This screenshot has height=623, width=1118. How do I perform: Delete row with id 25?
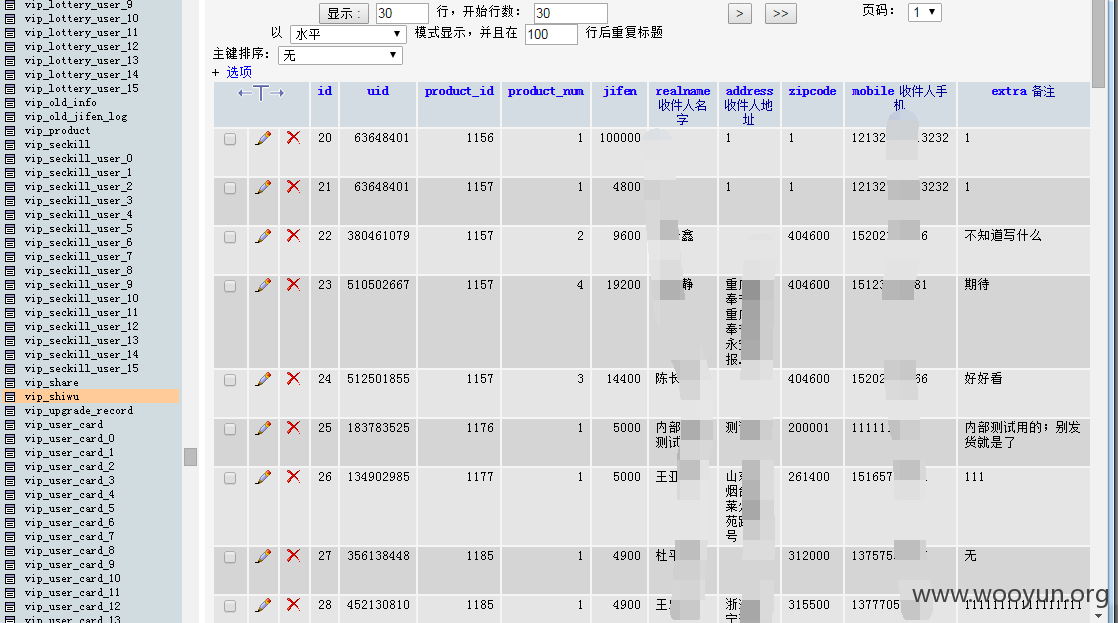(293, 428)
